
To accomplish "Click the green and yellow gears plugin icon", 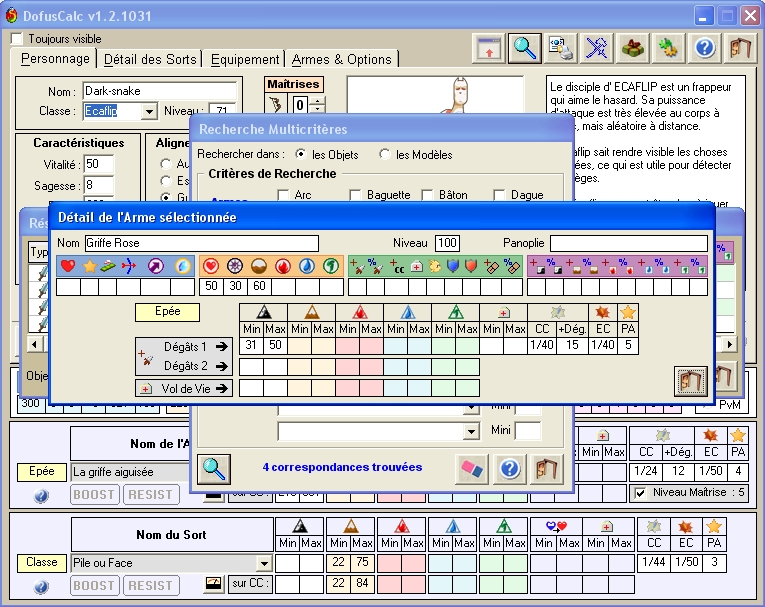I will click(x=668, y=48).
